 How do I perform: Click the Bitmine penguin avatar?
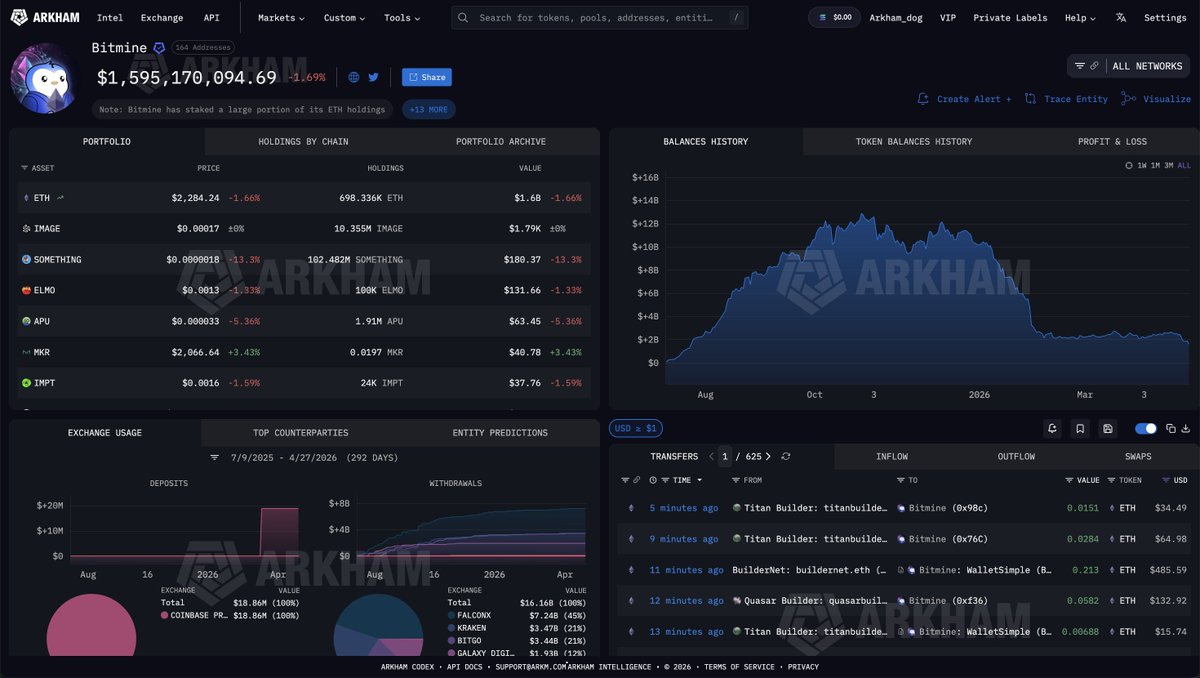point(44,79)
